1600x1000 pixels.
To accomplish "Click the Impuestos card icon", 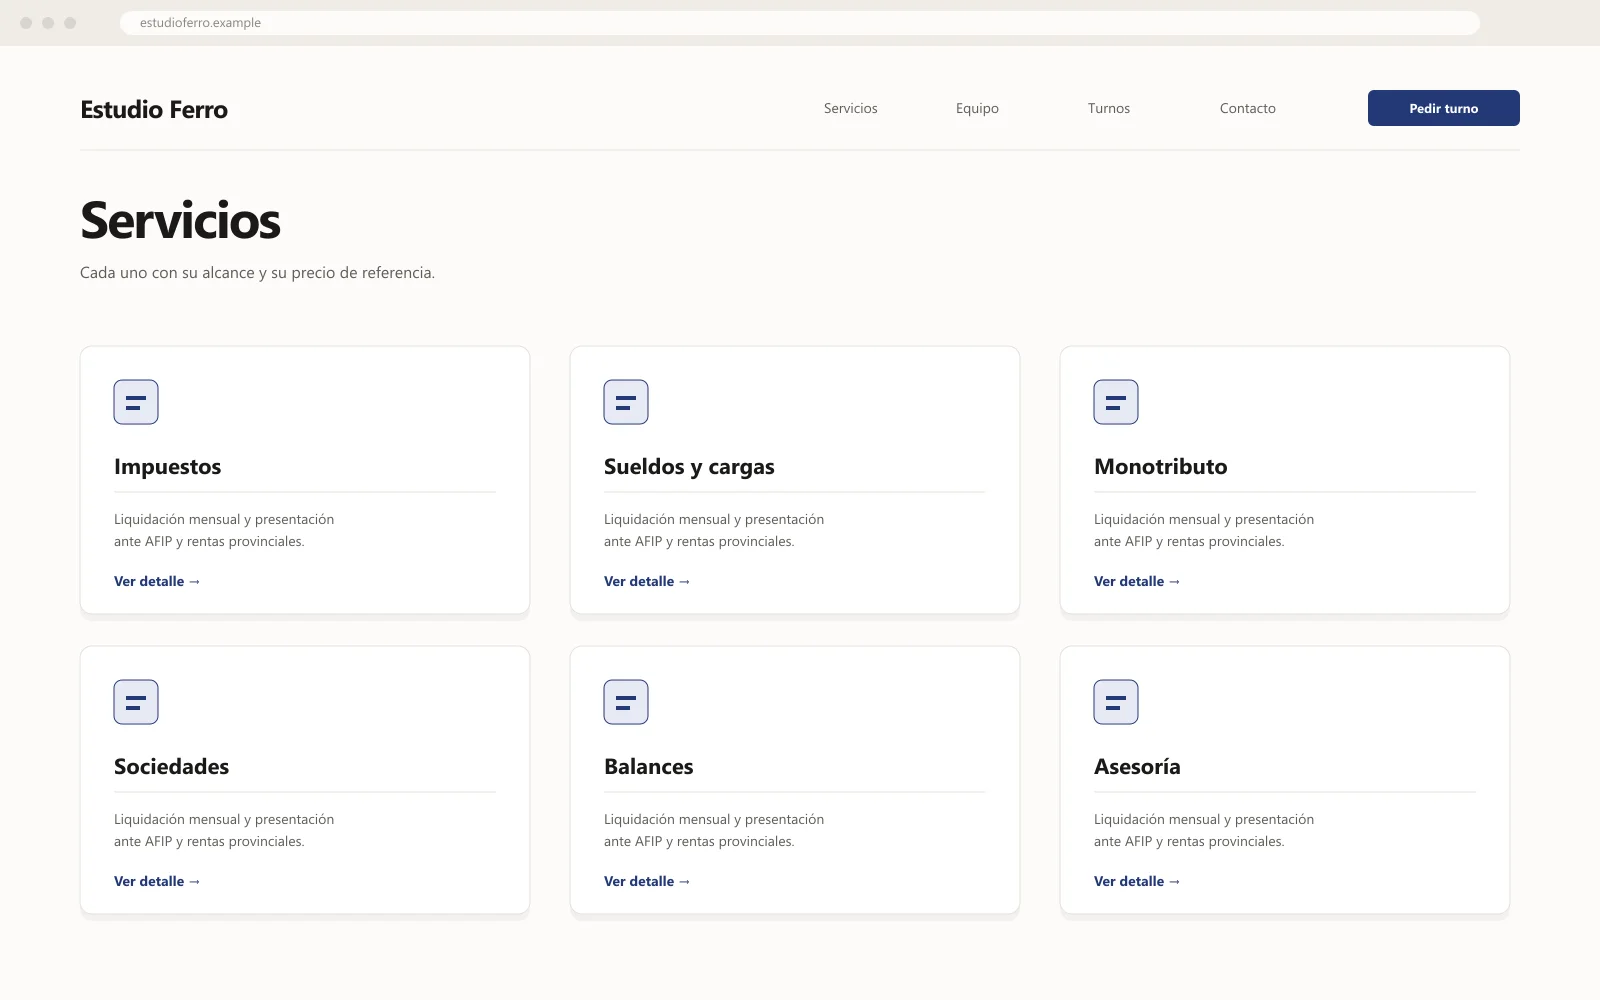I will pyautogui.click(x=136, y=402).
